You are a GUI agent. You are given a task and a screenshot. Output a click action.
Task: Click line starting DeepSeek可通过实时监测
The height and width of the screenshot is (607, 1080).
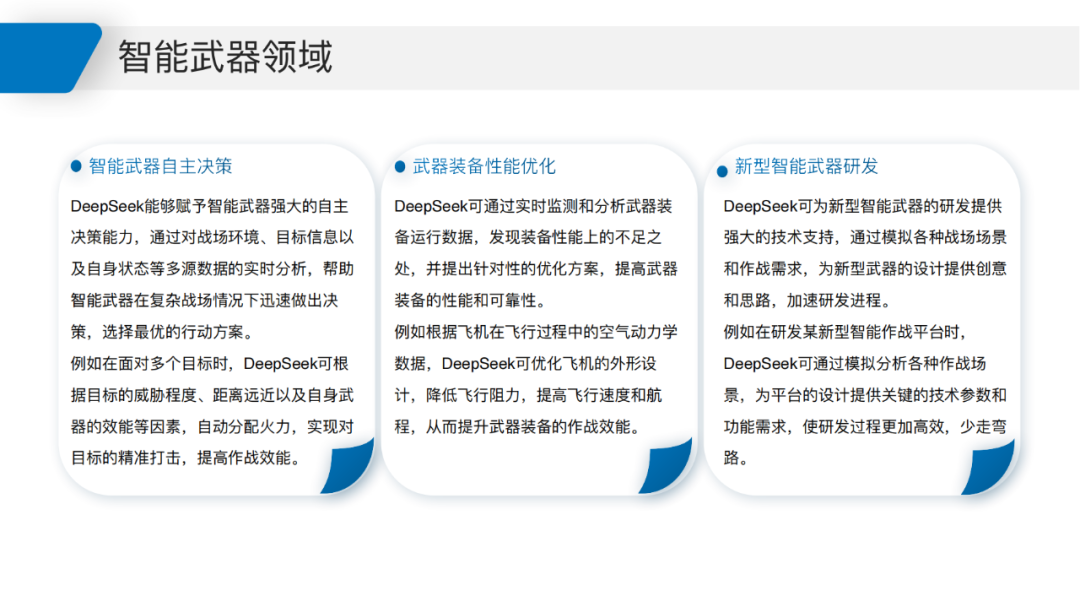click(x=533, y=206)
